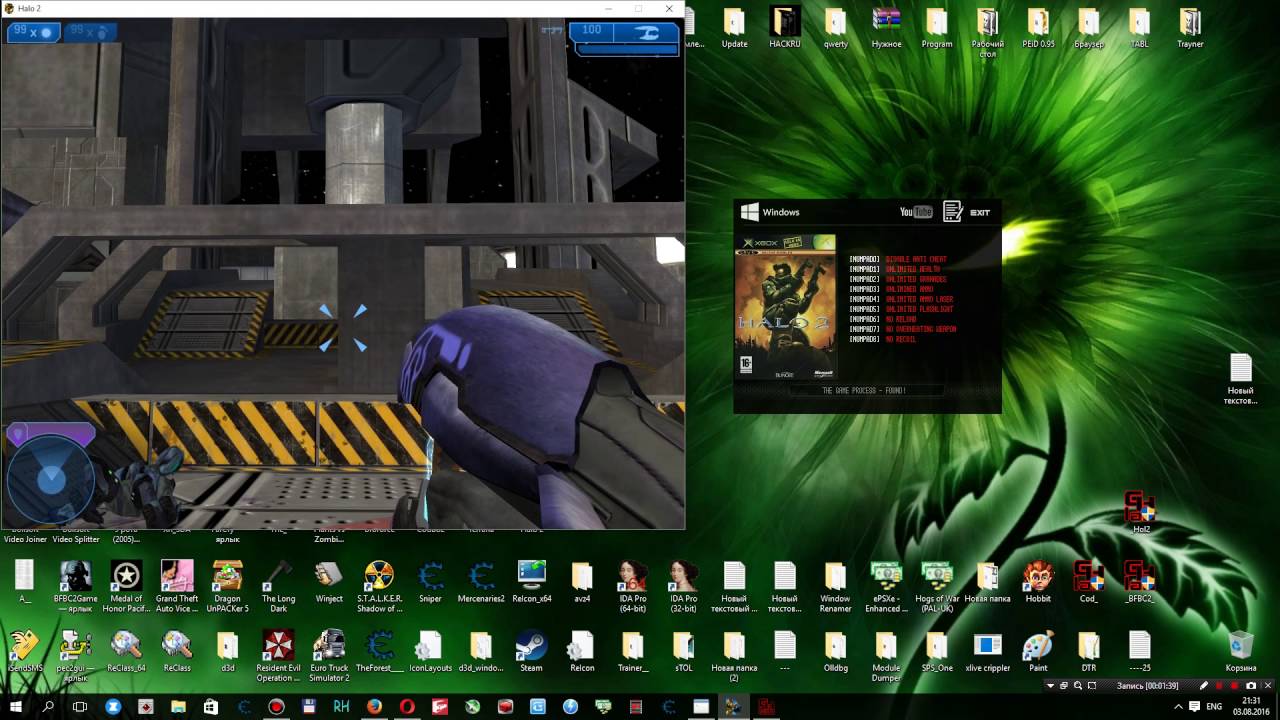
Task: Select the Relcon_x64 desktop icon
Action: point(532,582)
